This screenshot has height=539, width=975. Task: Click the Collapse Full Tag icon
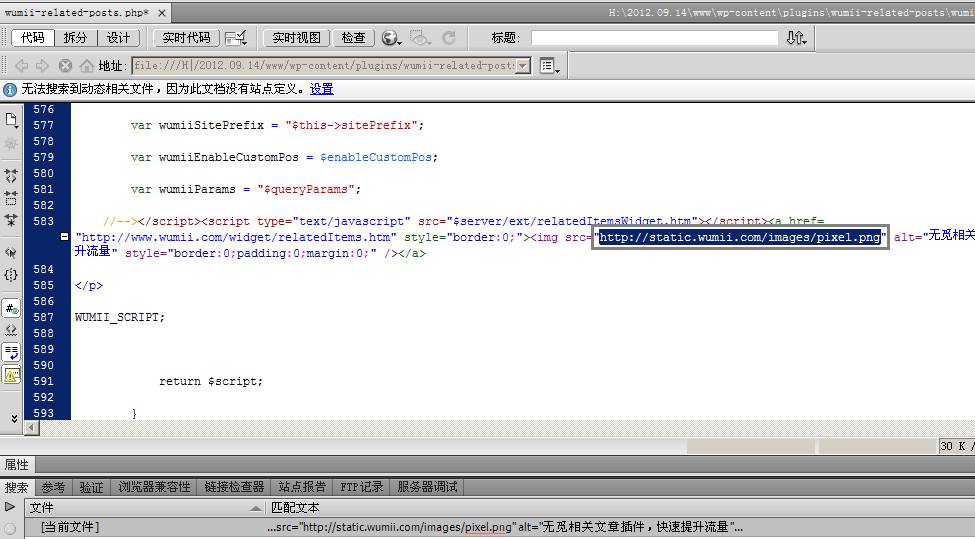[11, 176]
